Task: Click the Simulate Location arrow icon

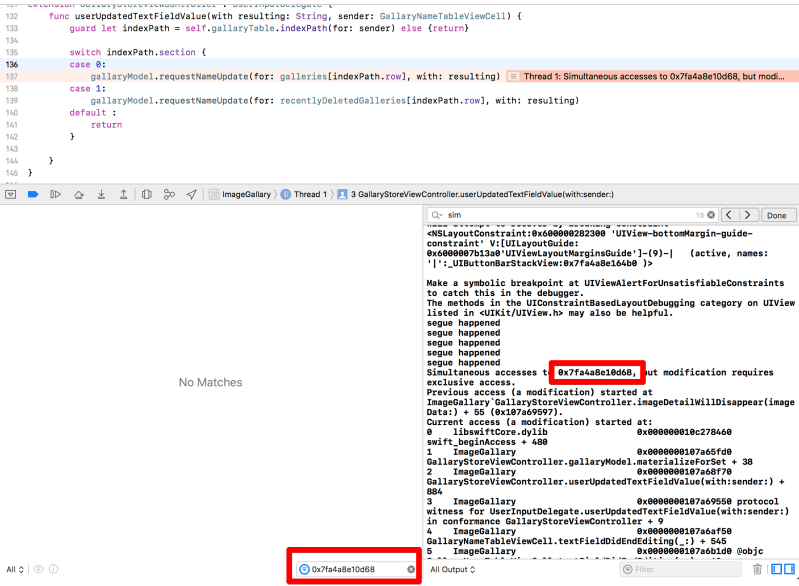Action: coord(191,194)
